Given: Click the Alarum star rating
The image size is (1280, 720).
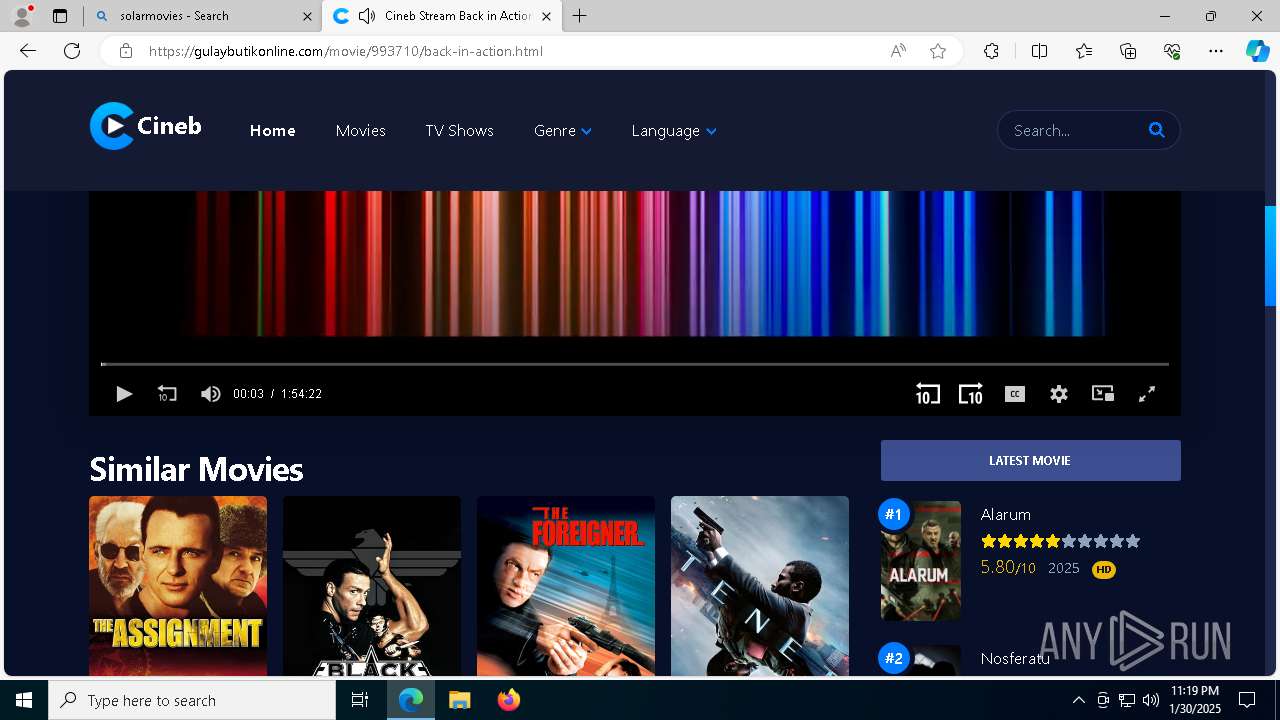Looking at the screenshot, I should (x=1060, y=541).
